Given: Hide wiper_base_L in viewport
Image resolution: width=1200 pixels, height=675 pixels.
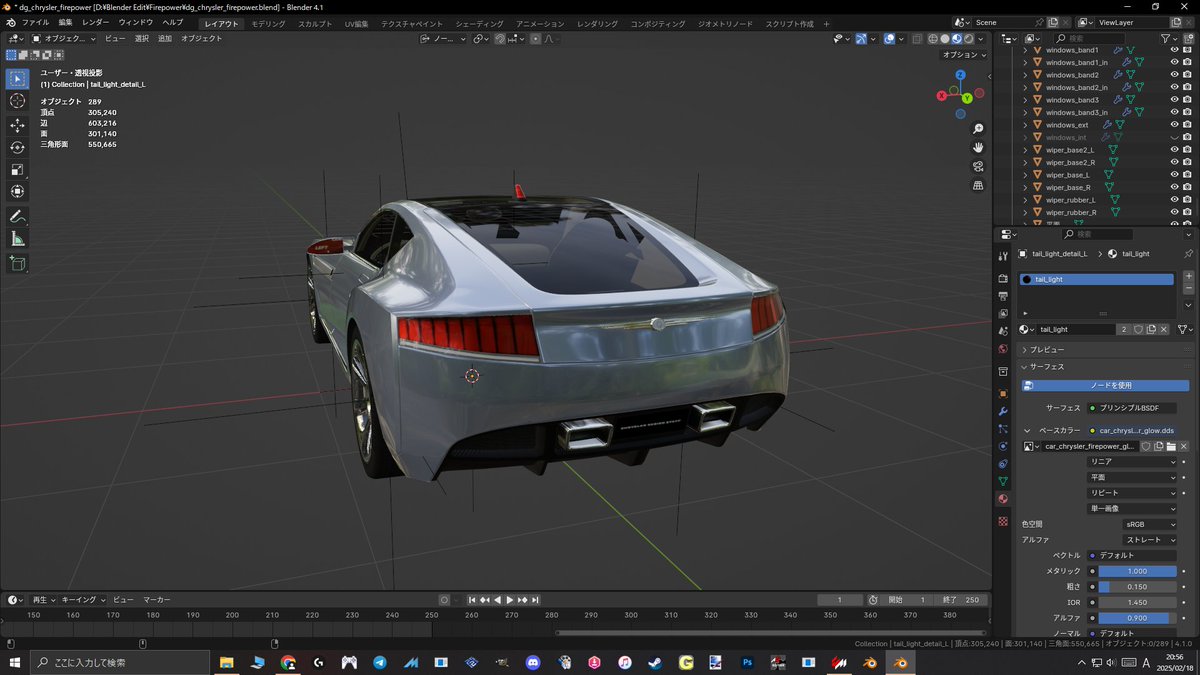Looking at the screenshot, I should coord(1174,175).
